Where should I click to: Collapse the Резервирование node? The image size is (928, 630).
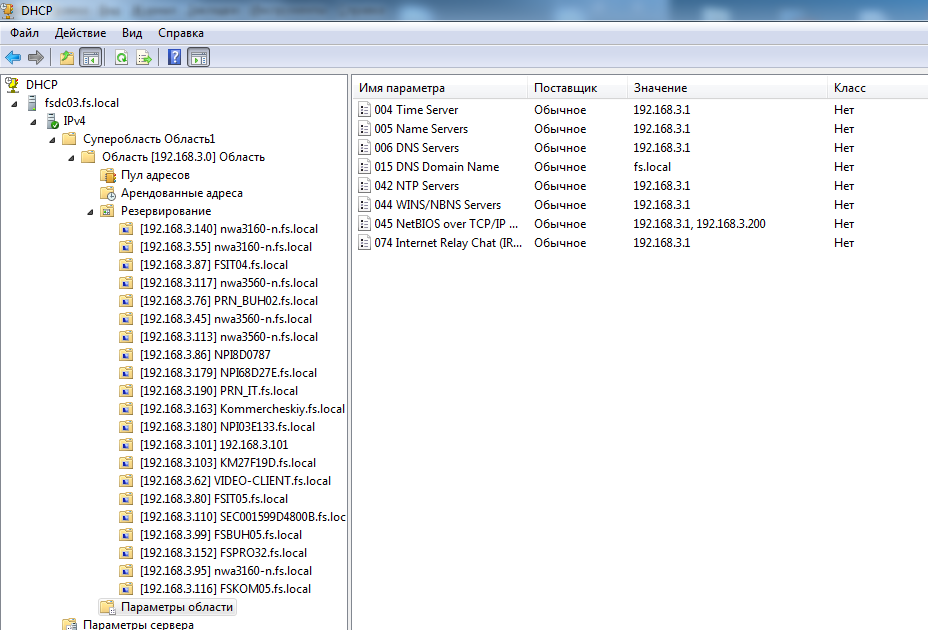pos(90,212)
